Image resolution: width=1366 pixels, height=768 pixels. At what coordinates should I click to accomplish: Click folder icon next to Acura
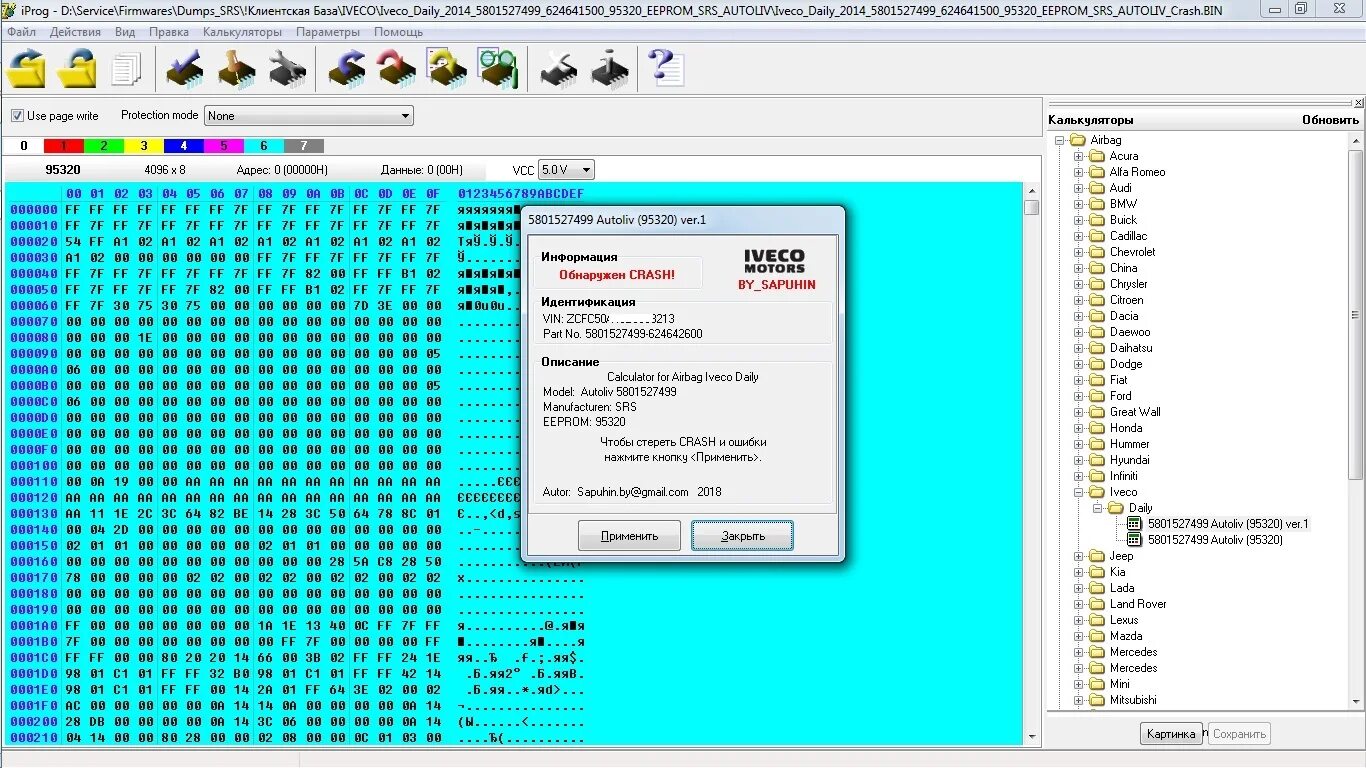click(x=1097, y=156)
